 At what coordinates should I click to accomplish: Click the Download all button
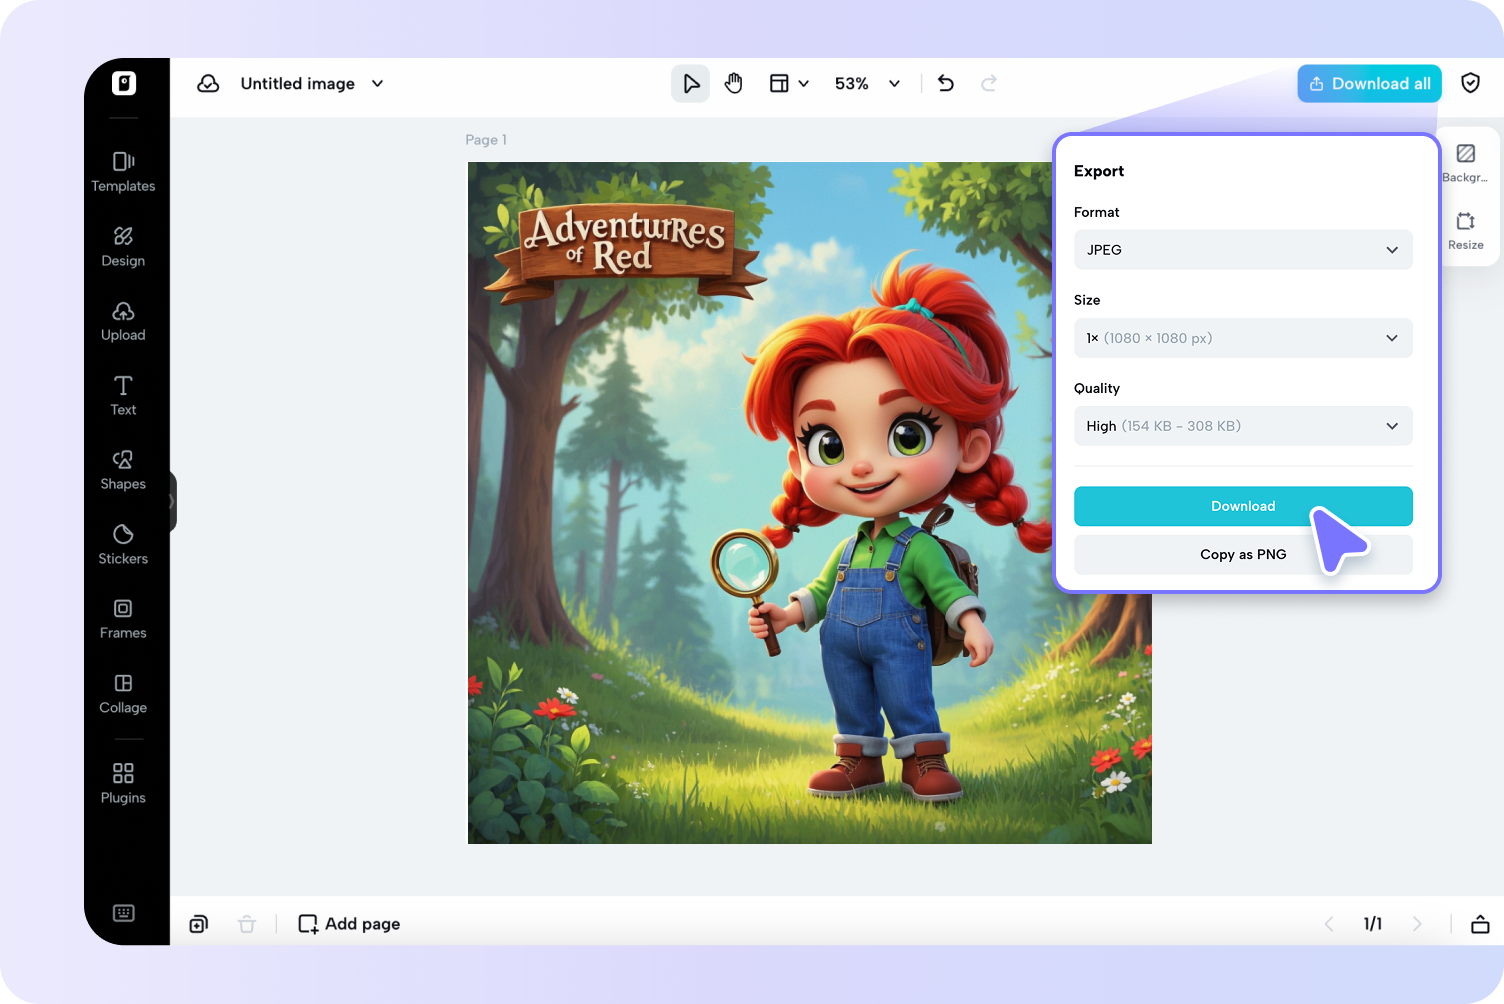(x=1369, y=83)
